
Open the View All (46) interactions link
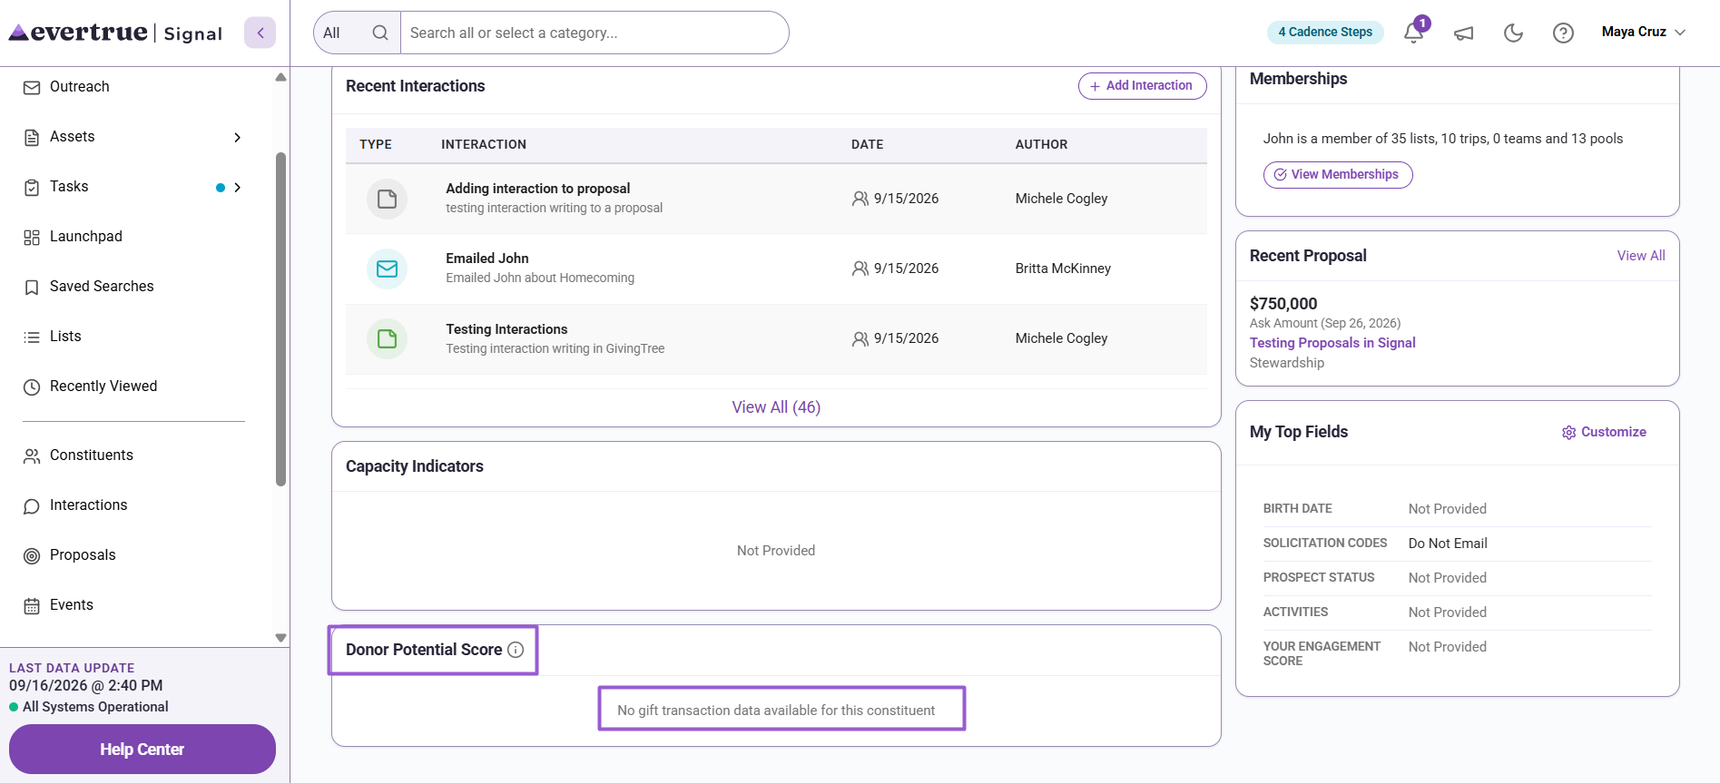coord(776,407)
